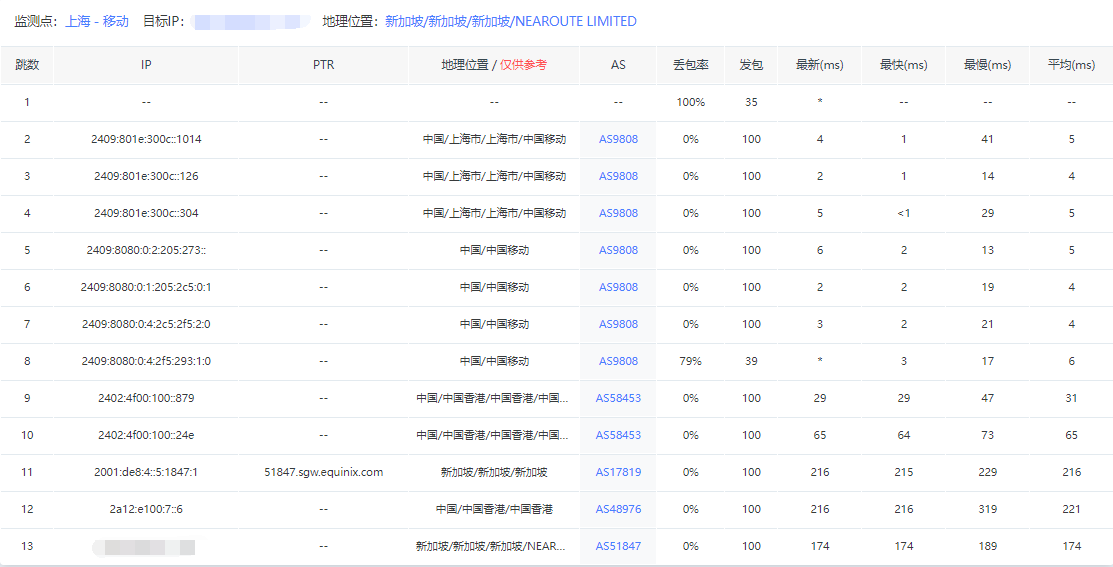
Task: Select the 平均(ms) column header
Action: point(1071,65)
